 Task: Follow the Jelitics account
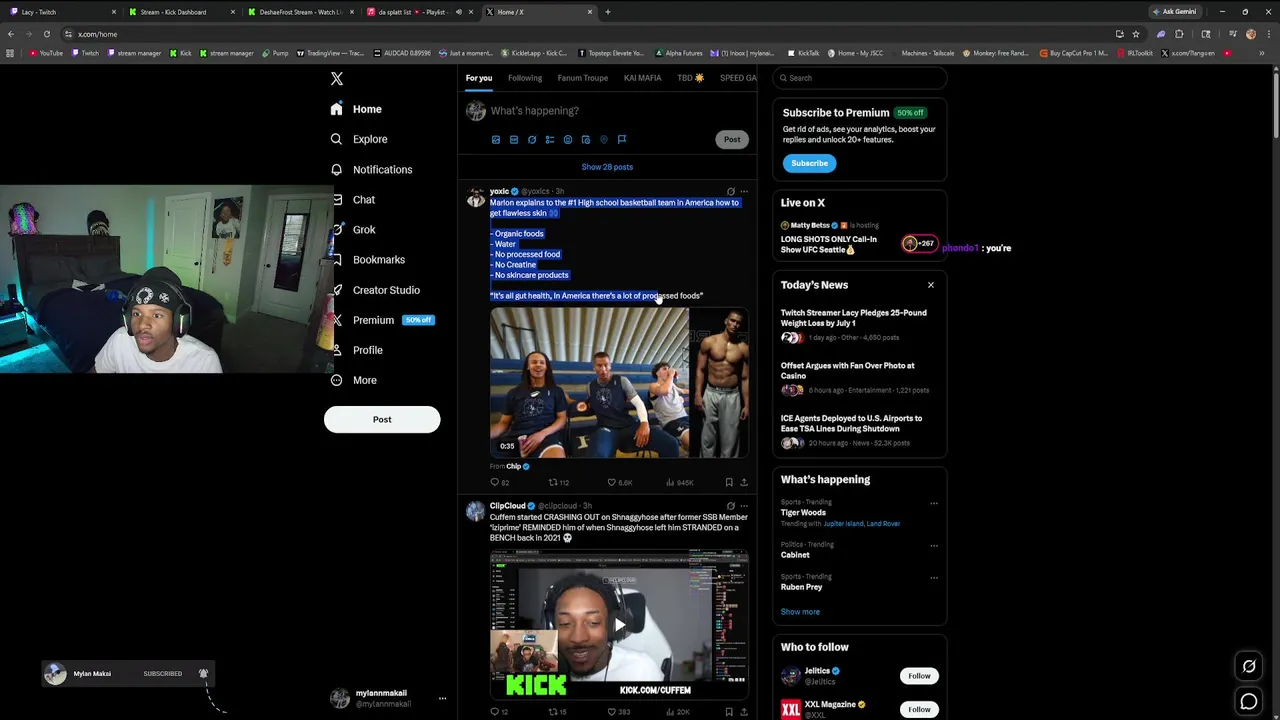(919, 676)
